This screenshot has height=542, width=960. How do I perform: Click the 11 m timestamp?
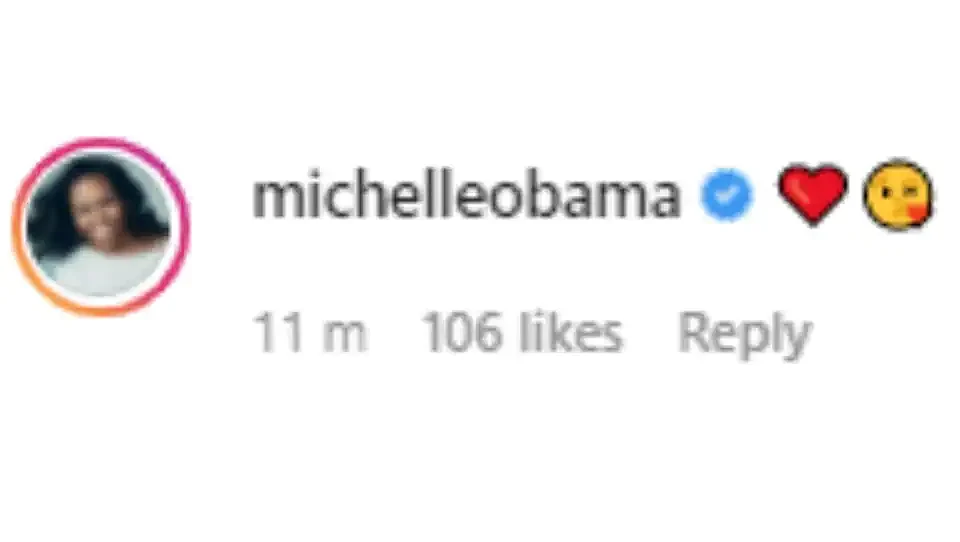click(x=310, y=333)
